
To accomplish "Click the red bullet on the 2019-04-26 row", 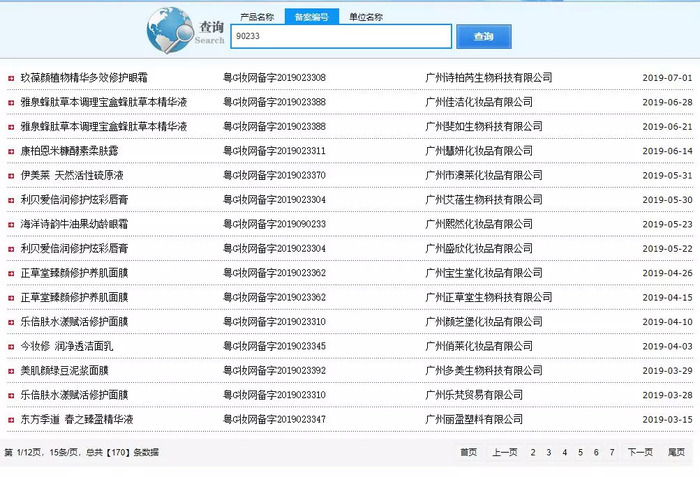I will coord(11,274).
